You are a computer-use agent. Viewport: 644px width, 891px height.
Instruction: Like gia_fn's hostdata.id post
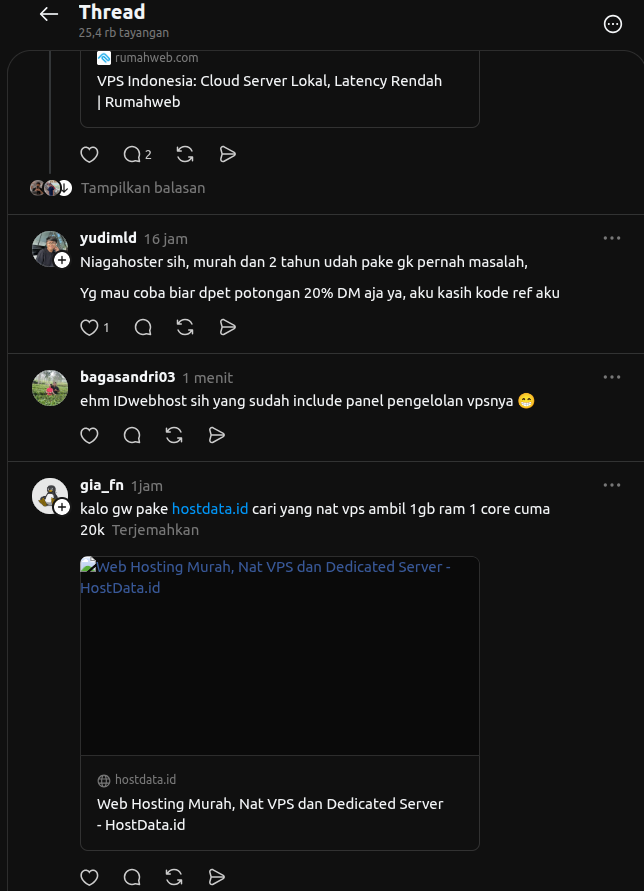tap(89, 877)
